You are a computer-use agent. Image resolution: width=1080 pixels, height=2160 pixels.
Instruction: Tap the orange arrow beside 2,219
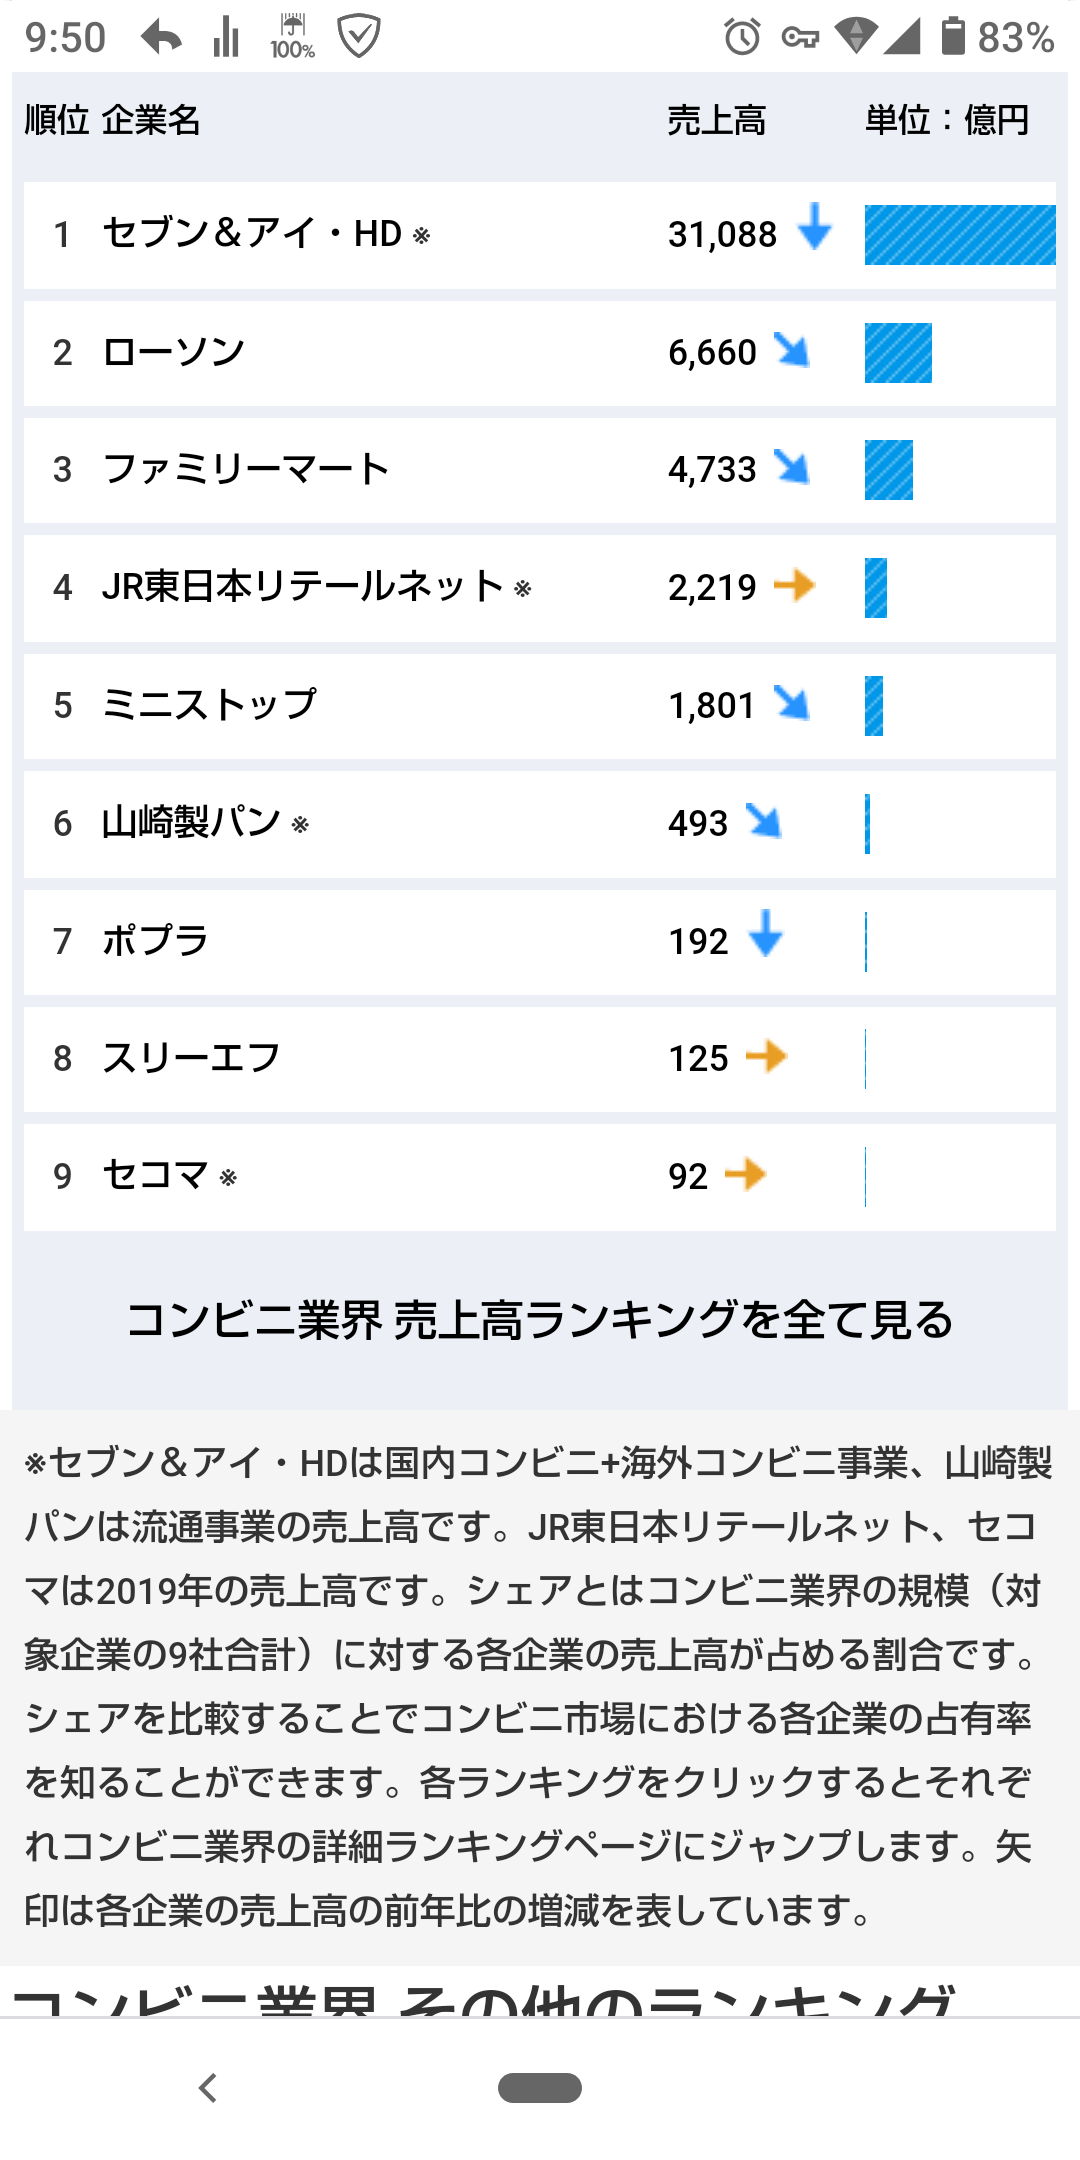tap(795, 585)
